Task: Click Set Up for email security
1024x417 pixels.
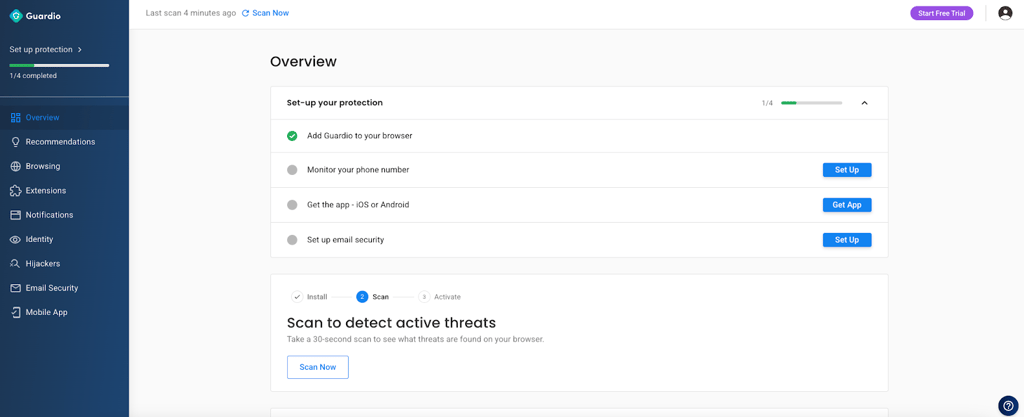Action: [847, 240]
